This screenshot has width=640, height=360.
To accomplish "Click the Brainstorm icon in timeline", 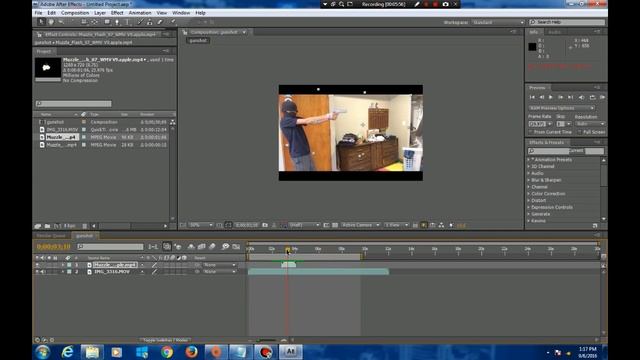I will point(225,246).
